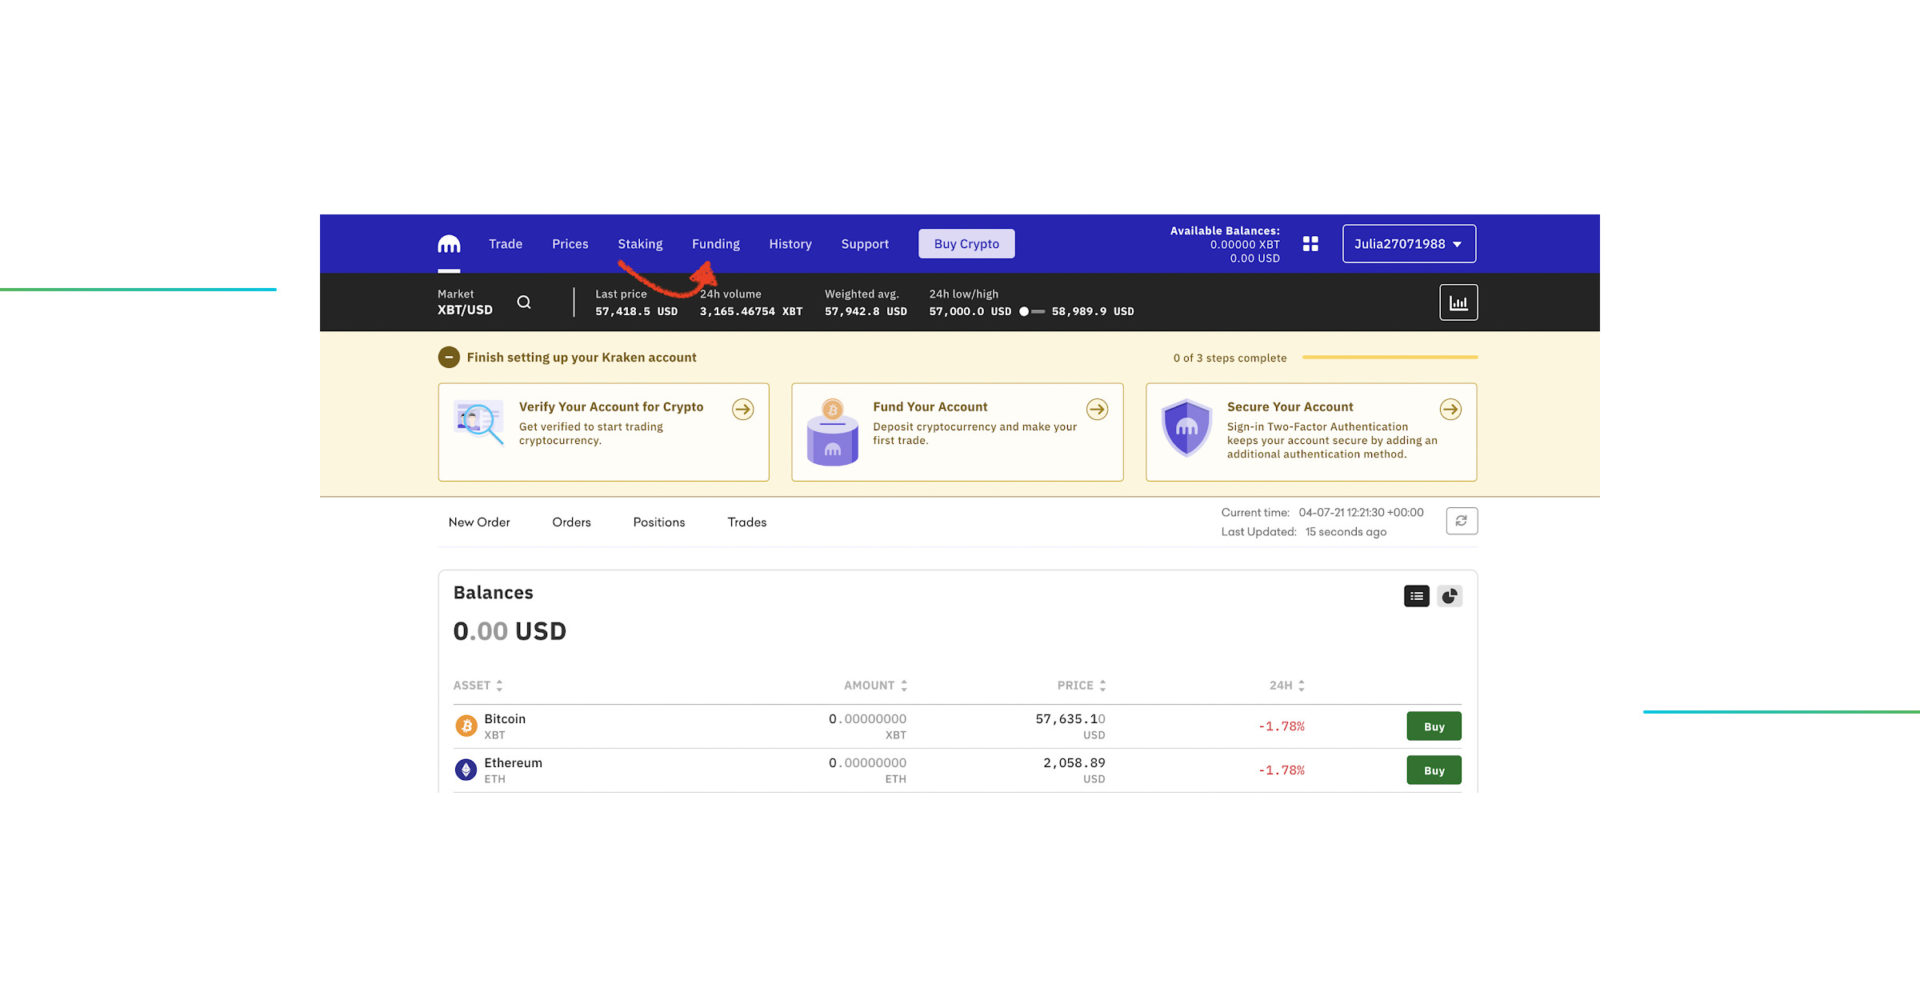Switch to the Positions tab
Image resolution: width=1920 pixels, height=1008 pixels.
click(658, 521)
